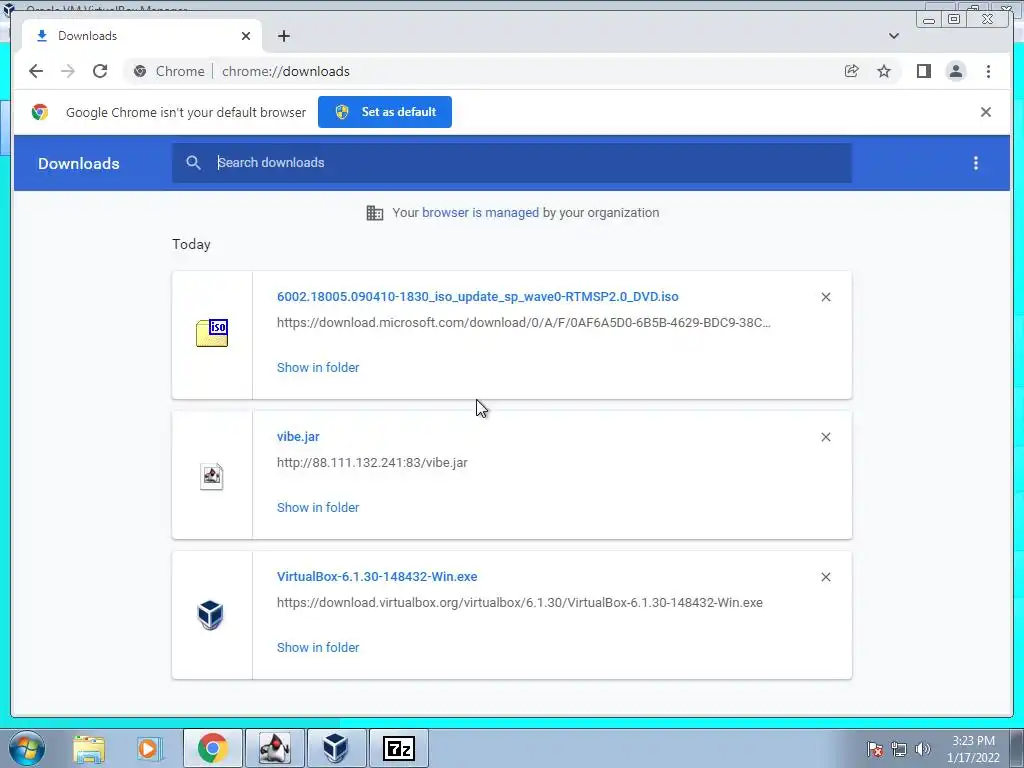Open the volume tray icon
The height and width of the screenshot is (768, 1024).
click(923, 749)
